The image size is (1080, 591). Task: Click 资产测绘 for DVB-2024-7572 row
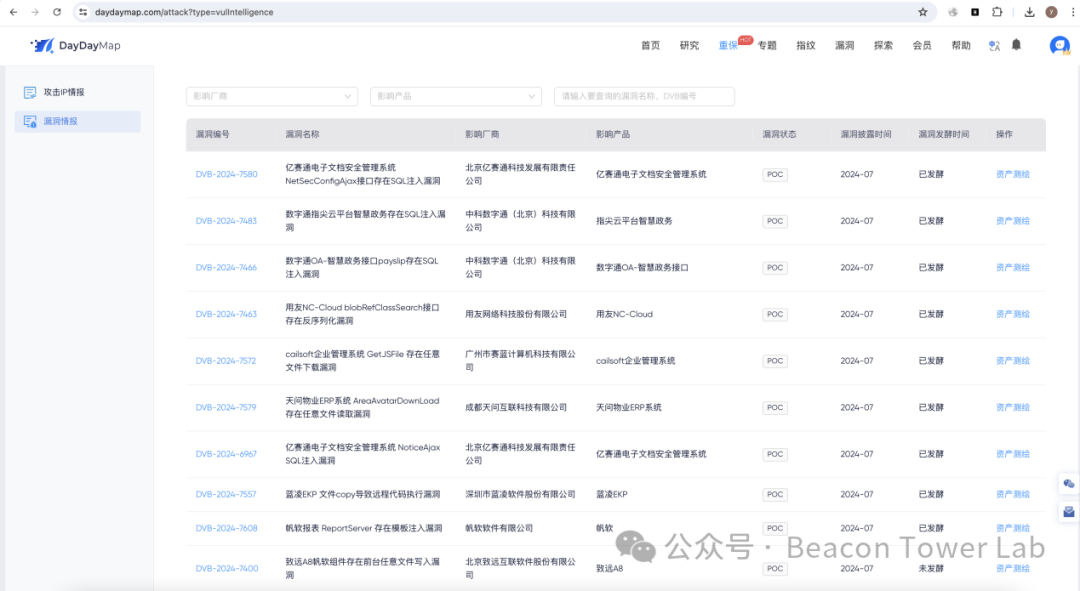pyautogui.click(x=1012, y=361)
